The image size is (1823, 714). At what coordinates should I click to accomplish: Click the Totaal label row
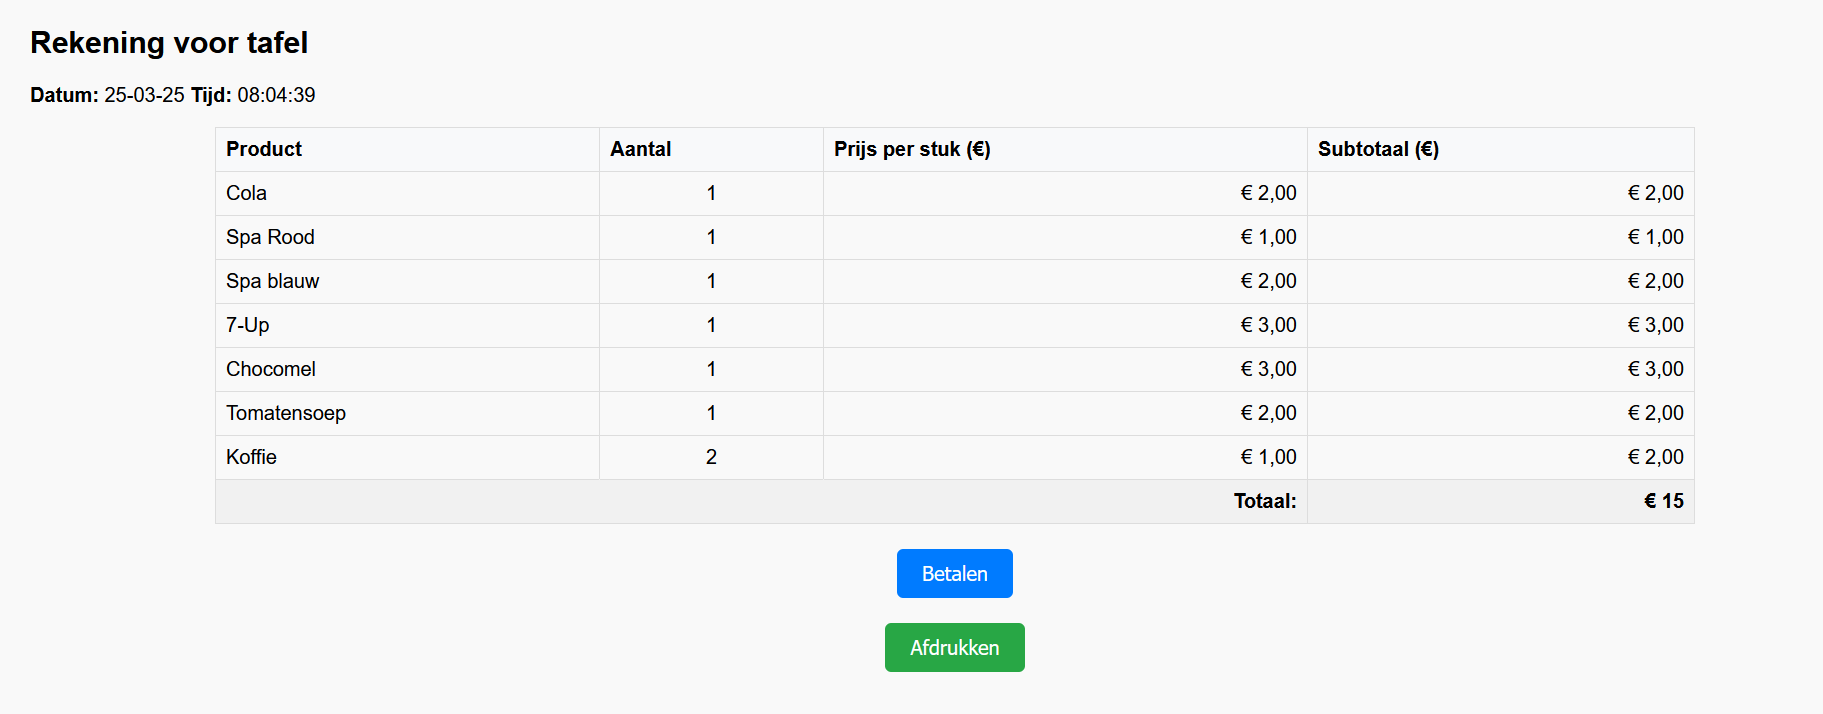(1264, 501)
